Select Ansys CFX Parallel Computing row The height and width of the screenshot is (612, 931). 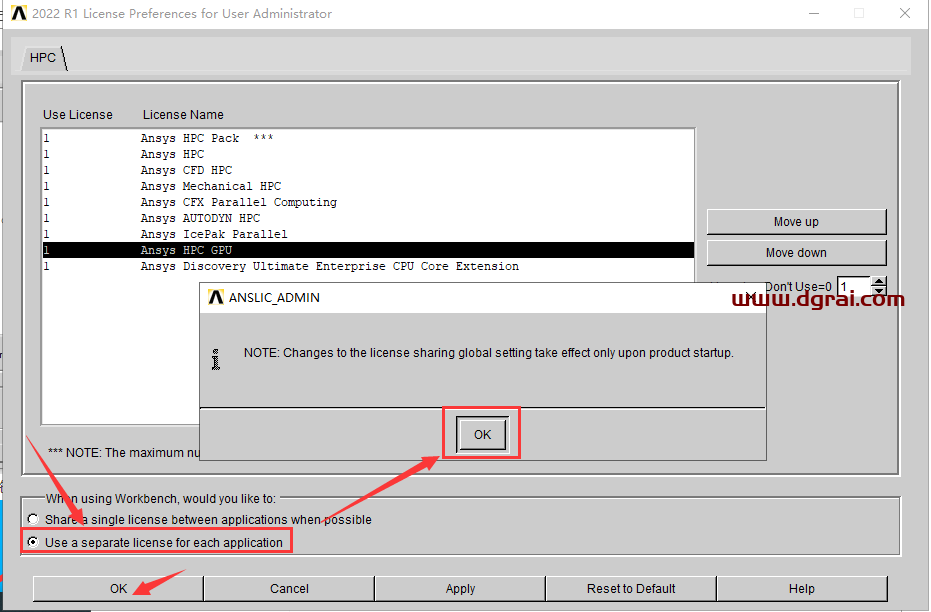(368, 202)
